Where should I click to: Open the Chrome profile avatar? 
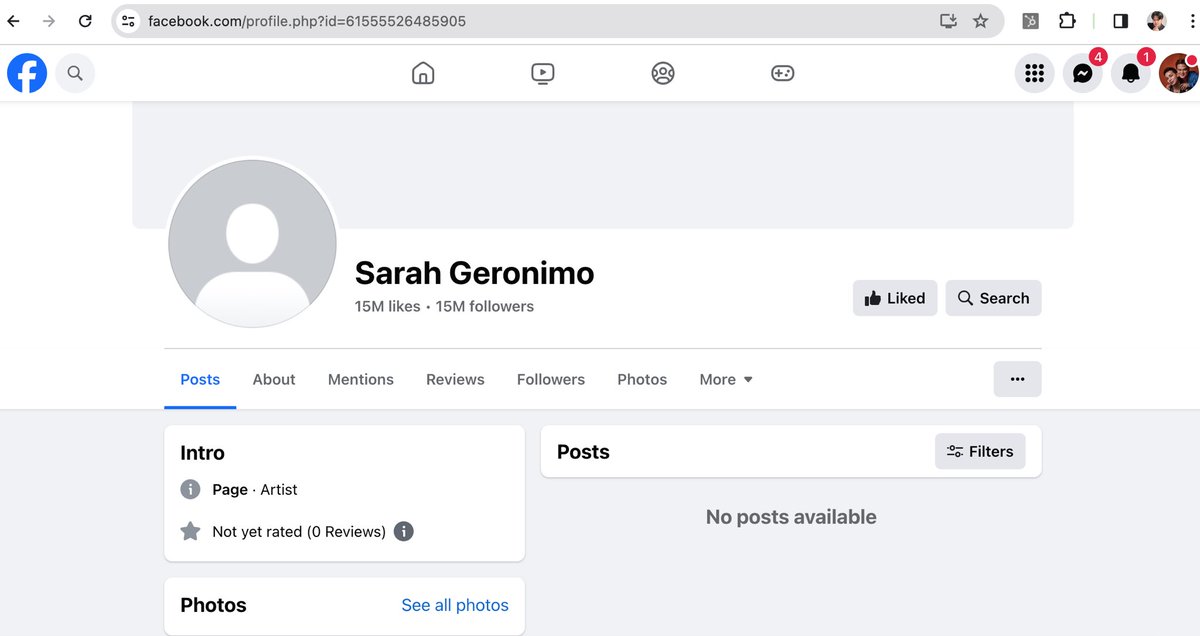coord(1156,21)
